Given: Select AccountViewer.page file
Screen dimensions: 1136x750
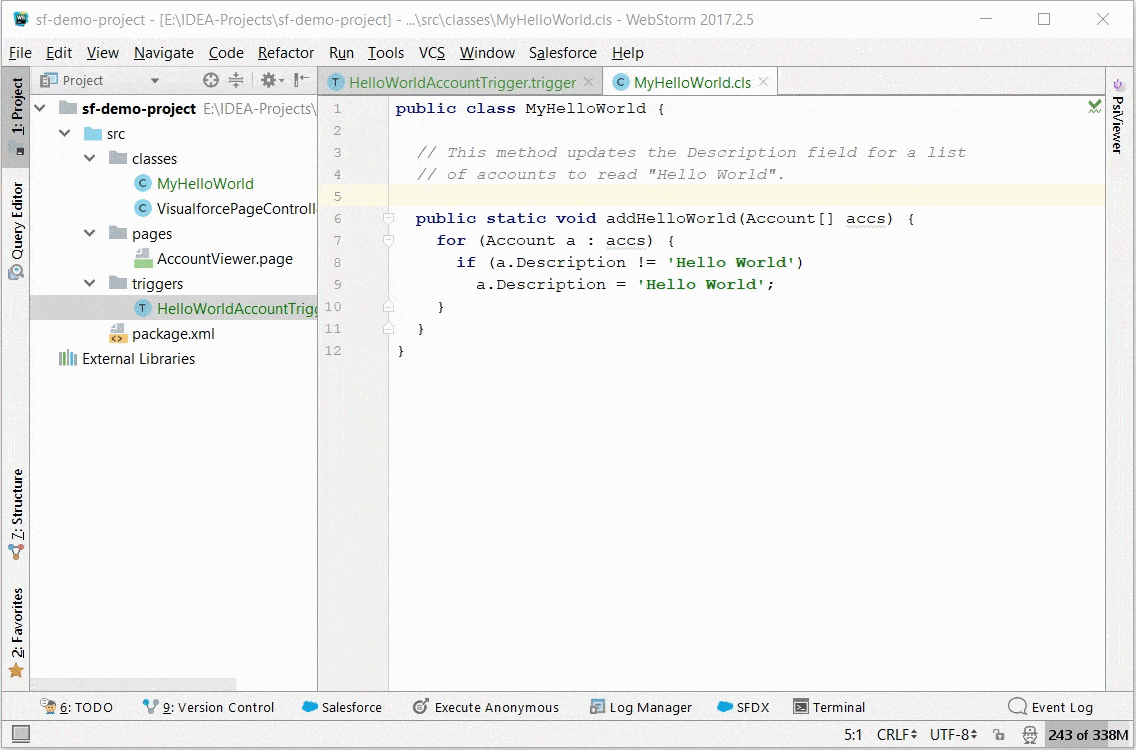Looking at the screenshot, I should coord(225,259).
